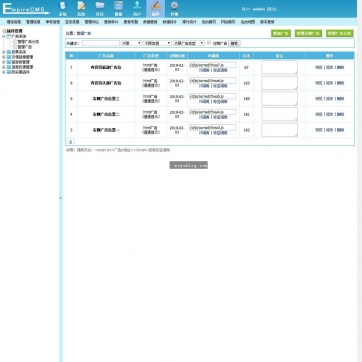Open the 插件 (Plugin) icon in header
Image resolution: width=362 pixels, height=362 pixels.
156,8
